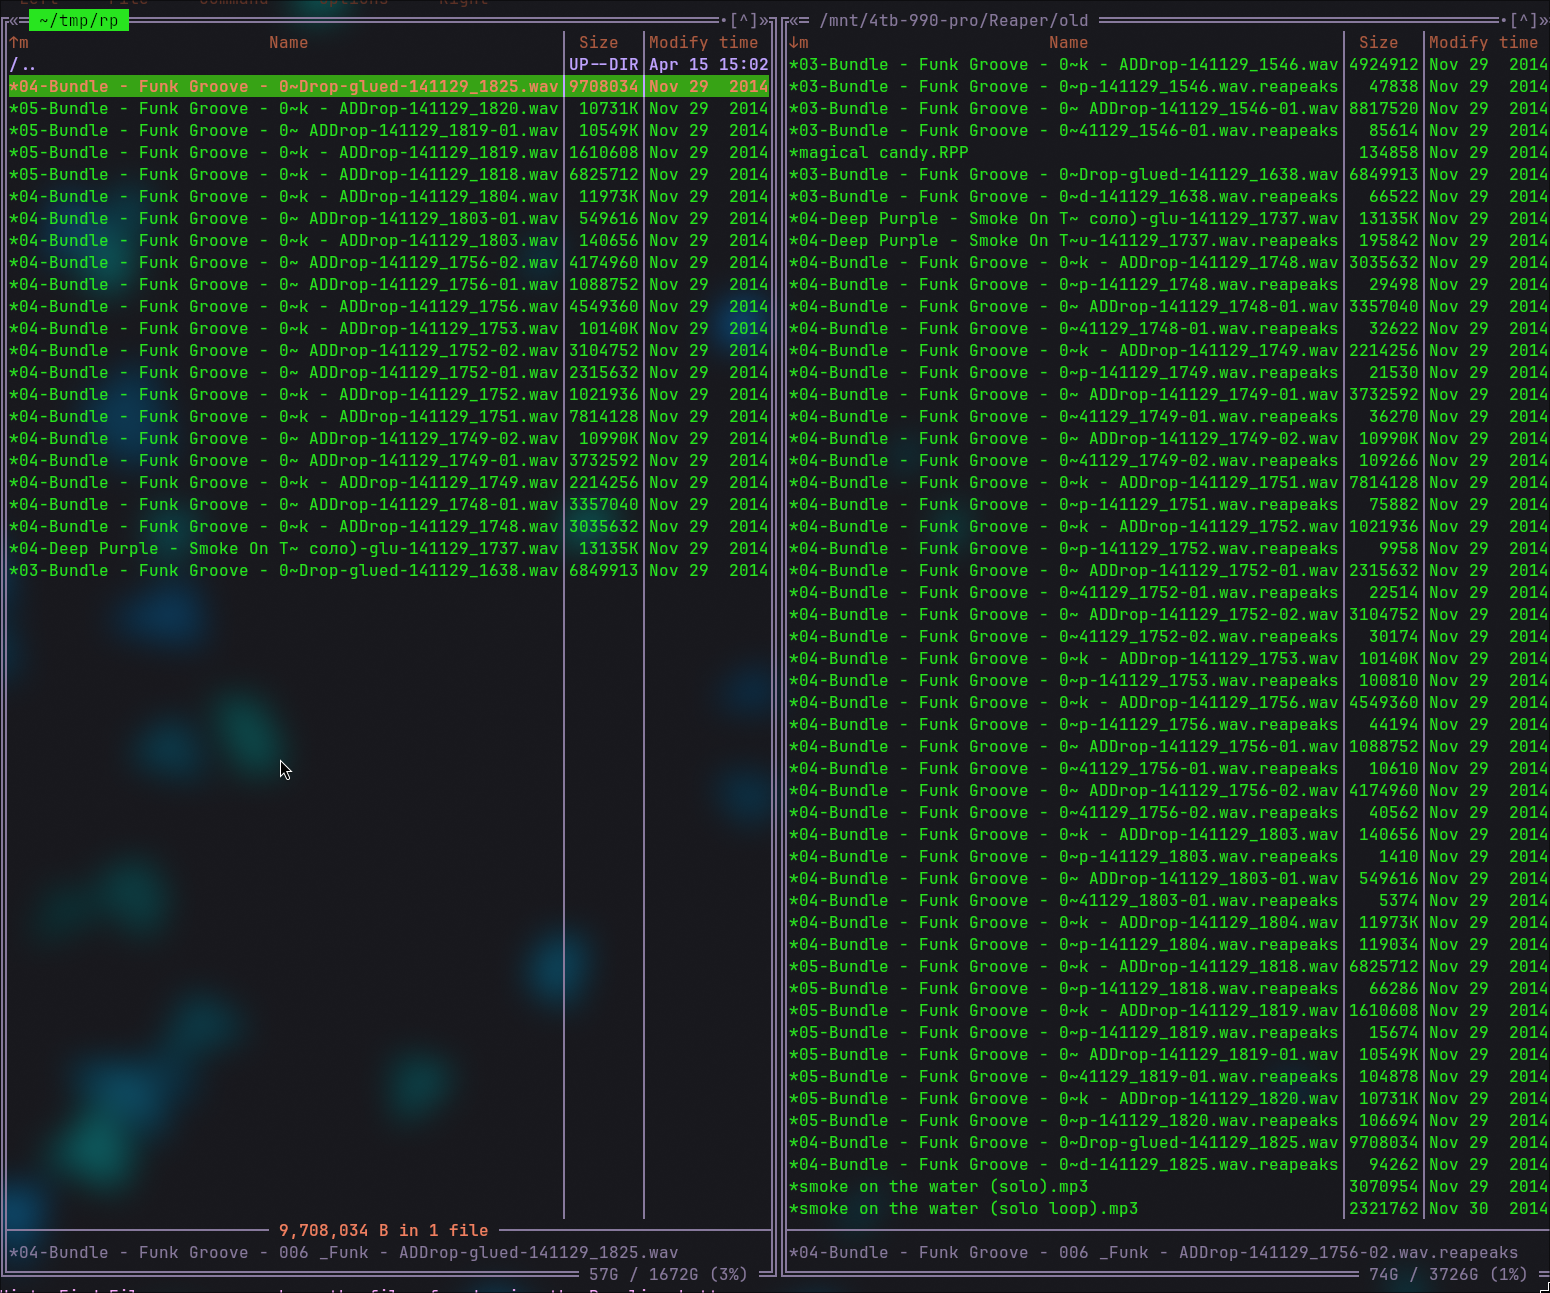This screenshot has height=1293, width=1550.
Task: Go back in left panel history with « arrow
Action: pos(14,20)
